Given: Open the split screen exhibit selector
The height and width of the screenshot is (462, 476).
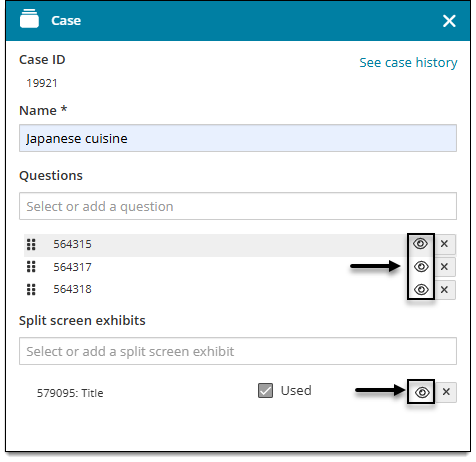Looking at the screenshot, I should [x=238, y=351].
